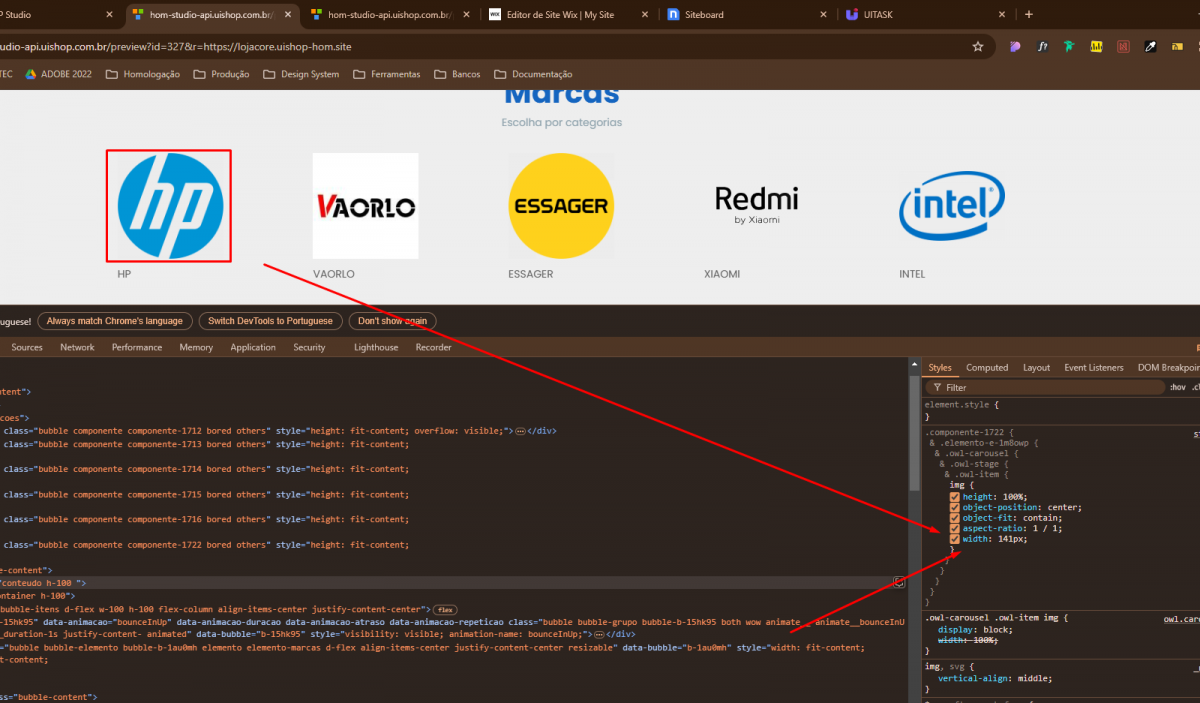
Task: Click the Intel brand logo
Action: tap(951, 206)
